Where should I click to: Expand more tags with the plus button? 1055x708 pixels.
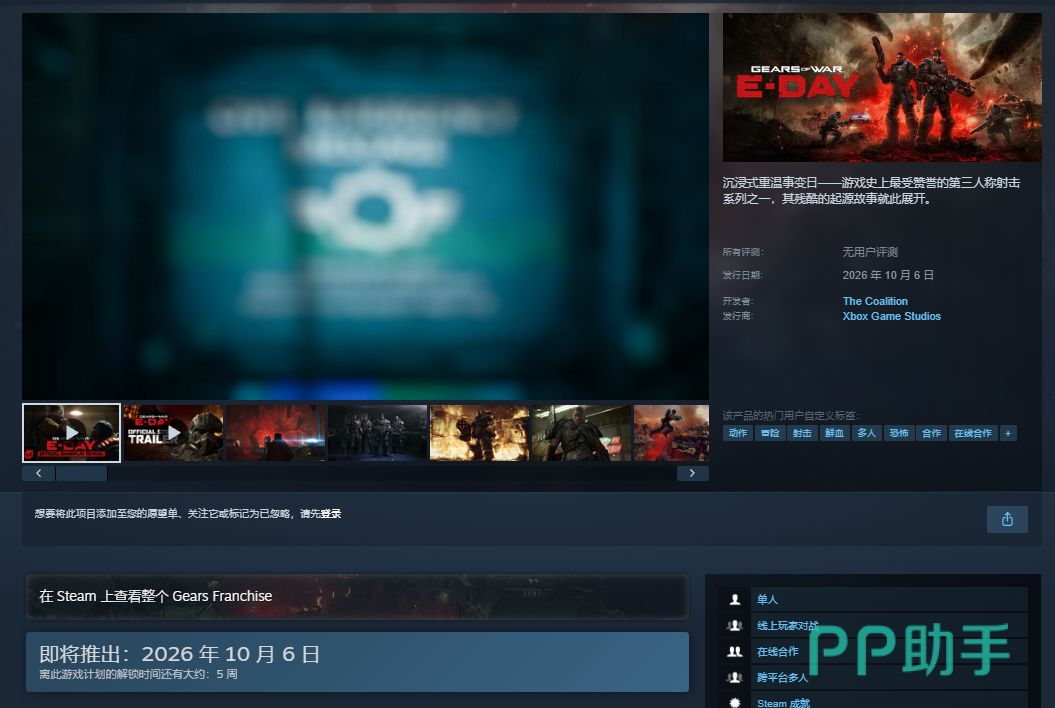(x=1008, y=433)
